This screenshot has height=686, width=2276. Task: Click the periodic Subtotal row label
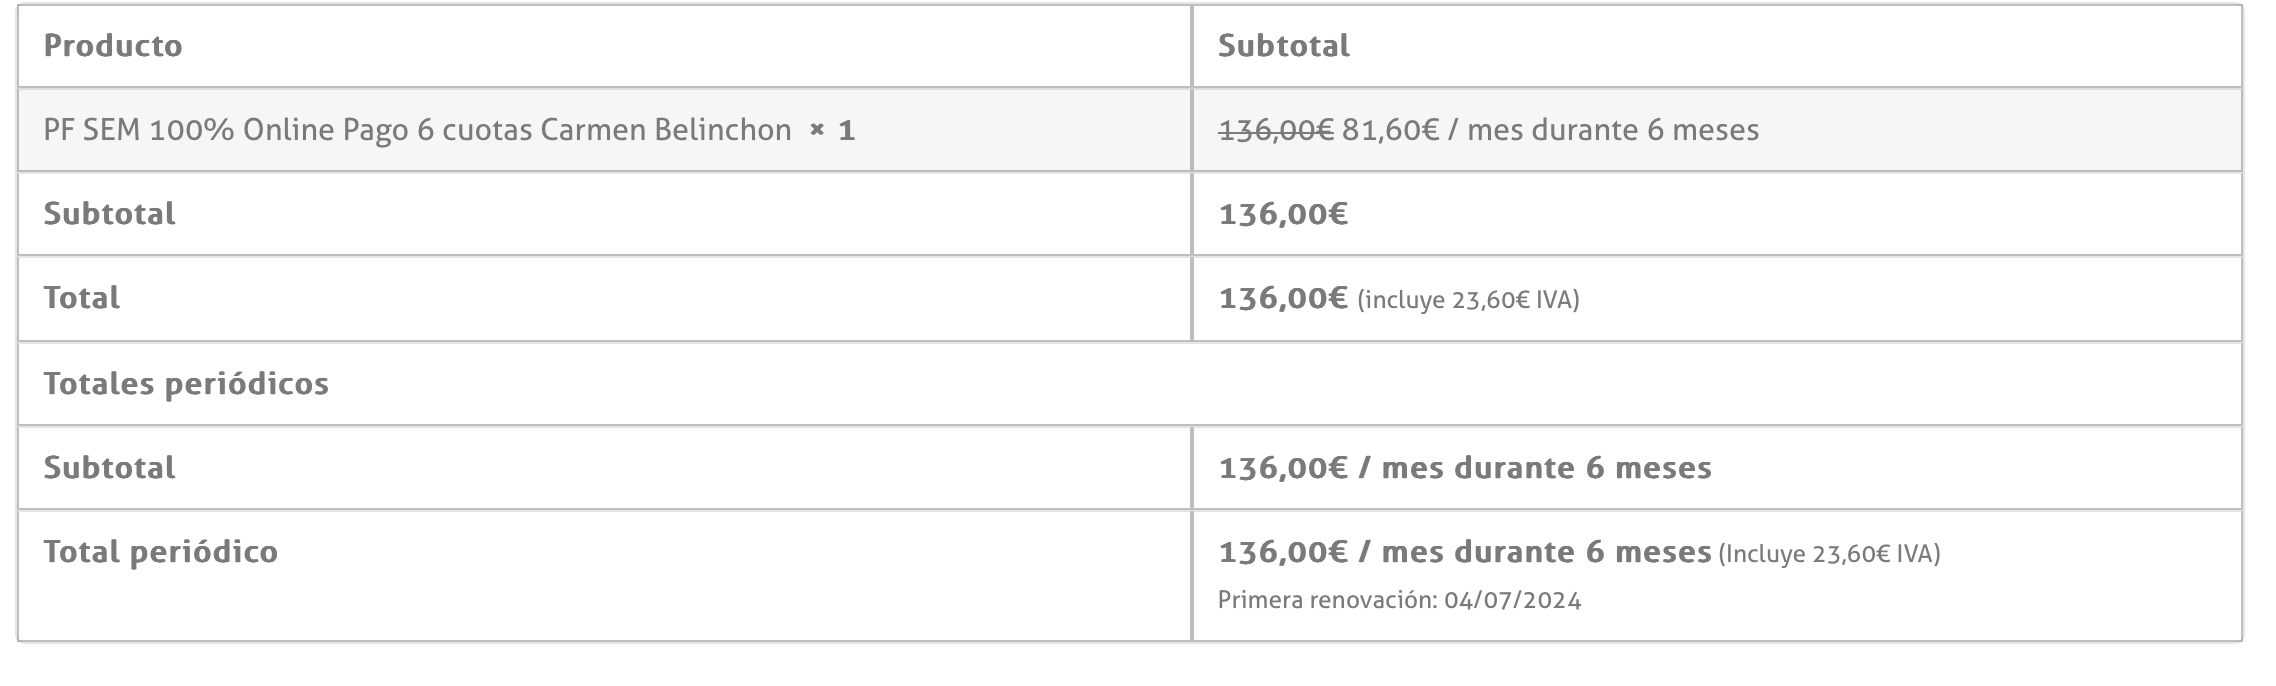[110, 468]
